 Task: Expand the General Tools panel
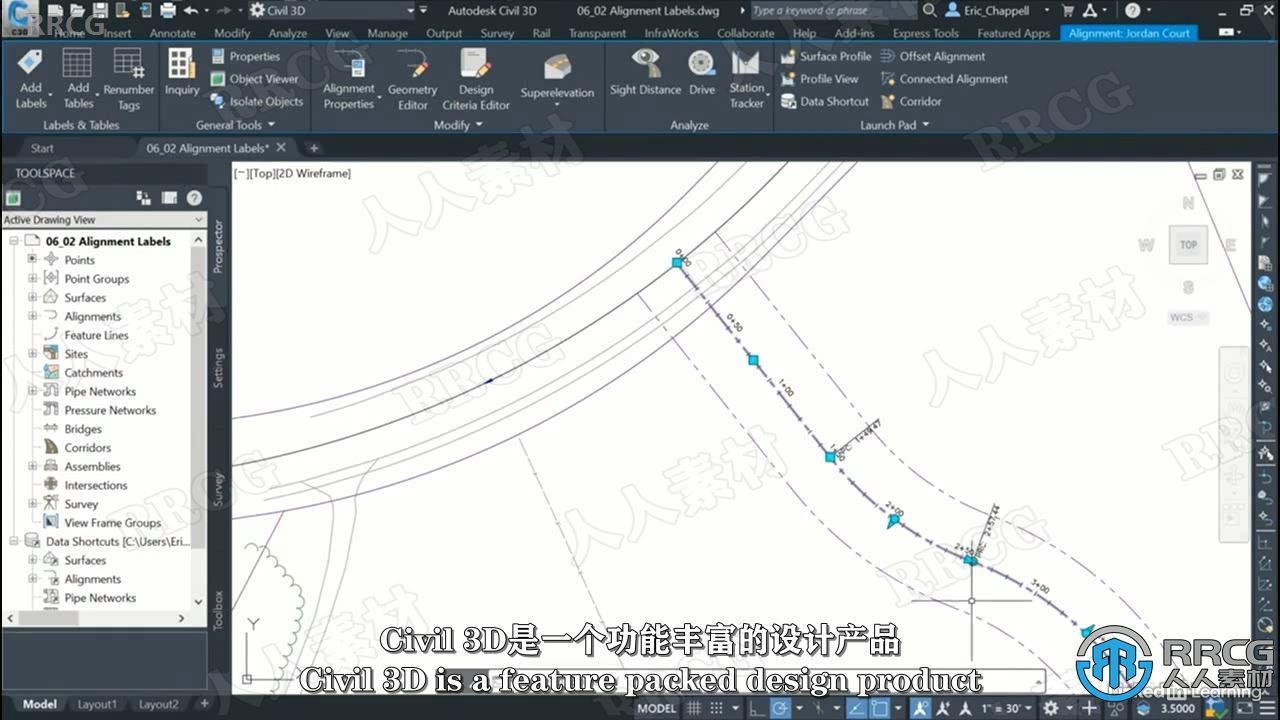(235, 125)
